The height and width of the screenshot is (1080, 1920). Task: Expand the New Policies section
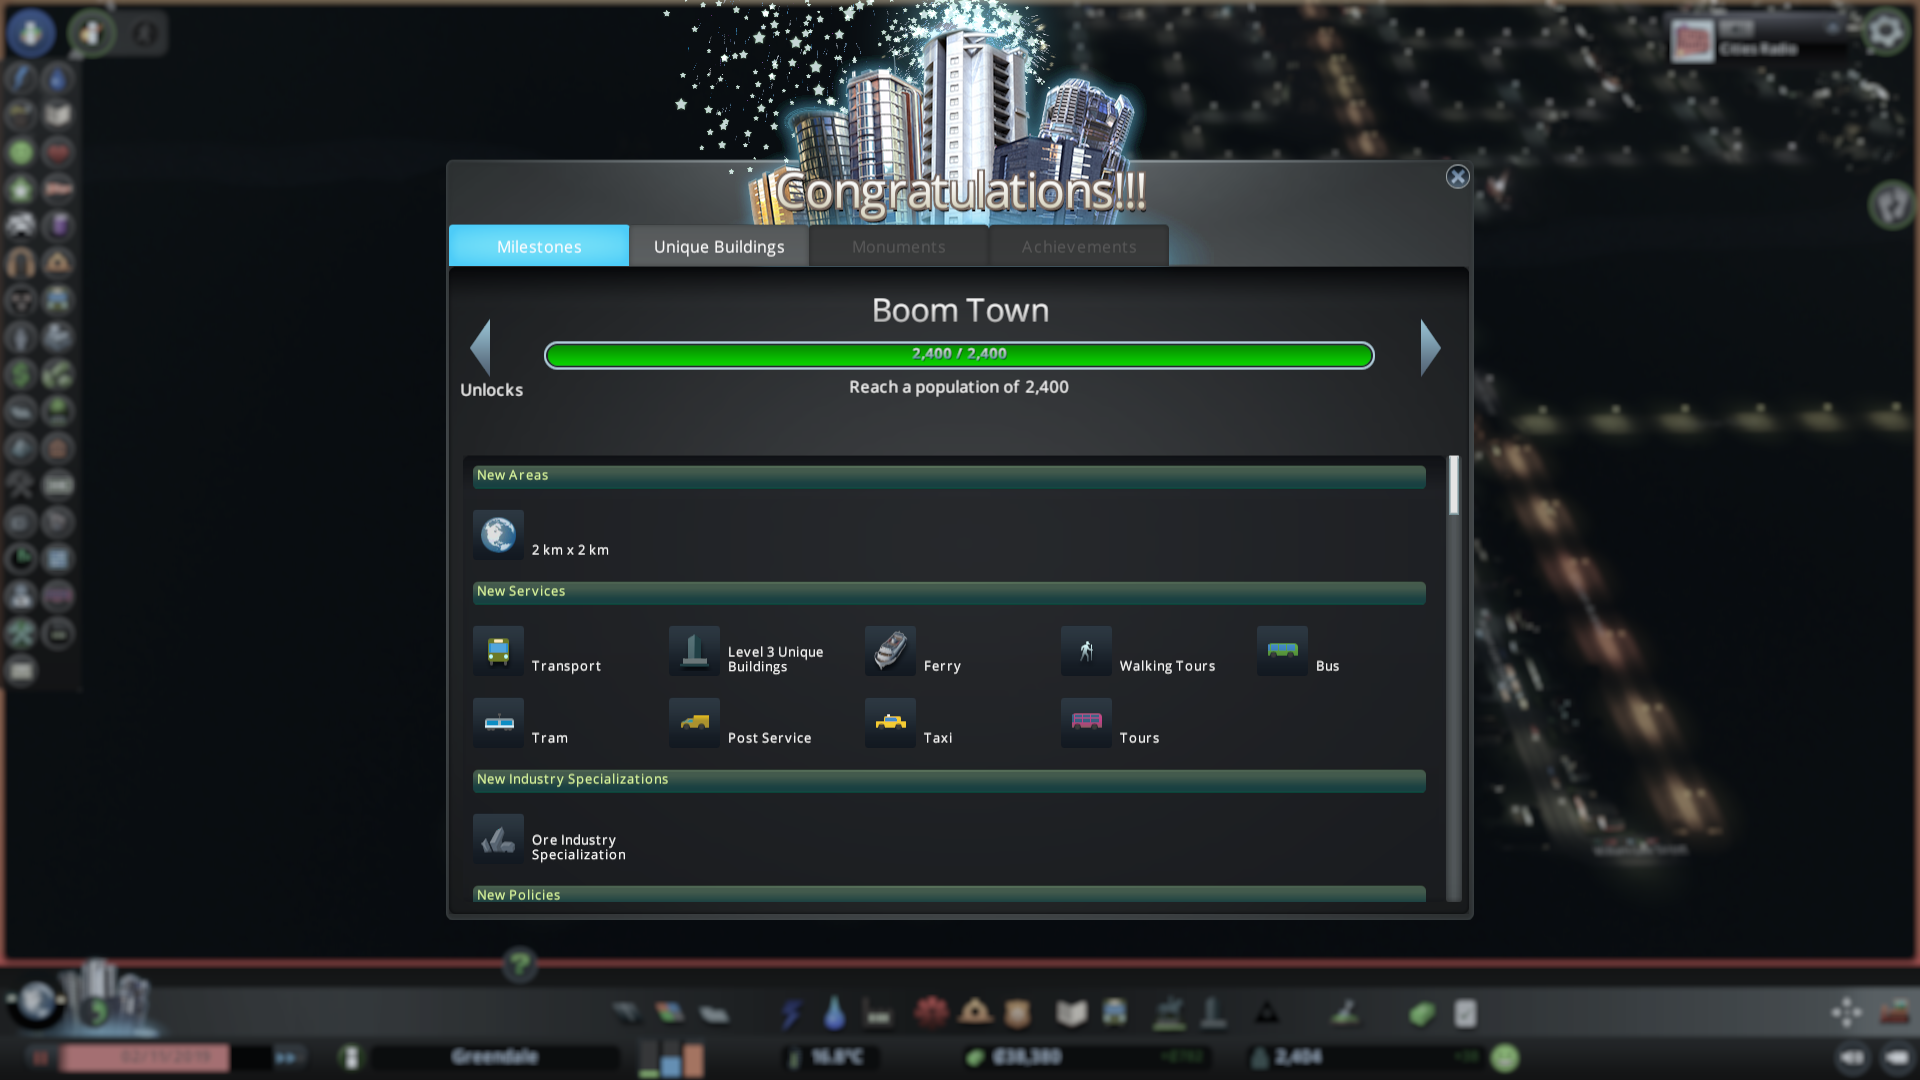[948, 895]
